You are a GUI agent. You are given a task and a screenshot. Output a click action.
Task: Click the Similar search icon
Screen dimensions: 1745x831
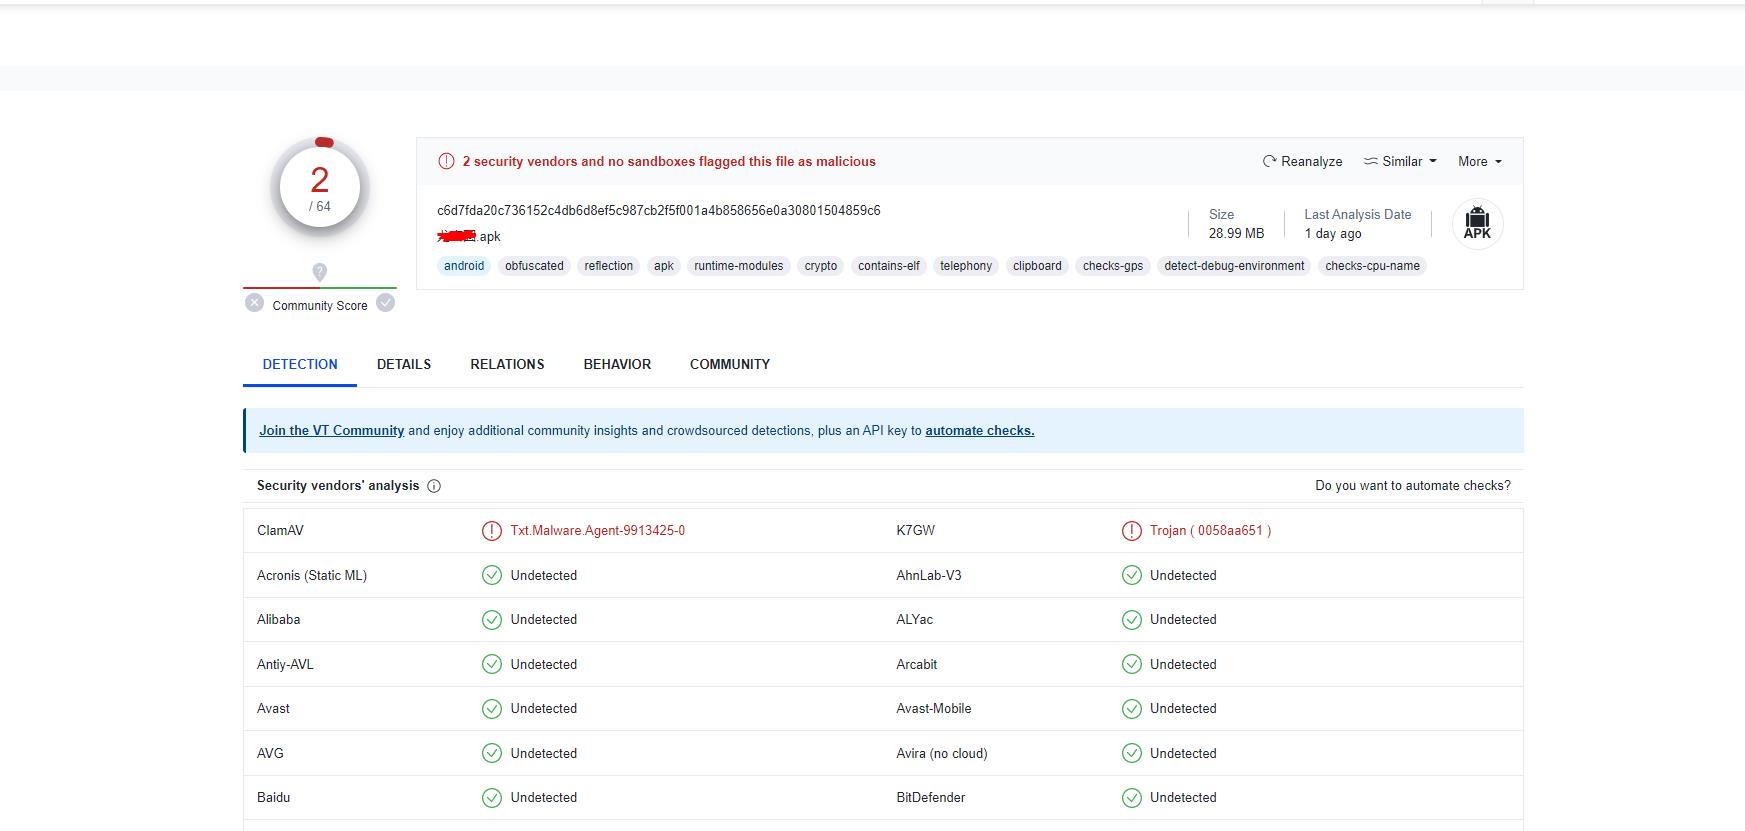[x=1371, y=161]
